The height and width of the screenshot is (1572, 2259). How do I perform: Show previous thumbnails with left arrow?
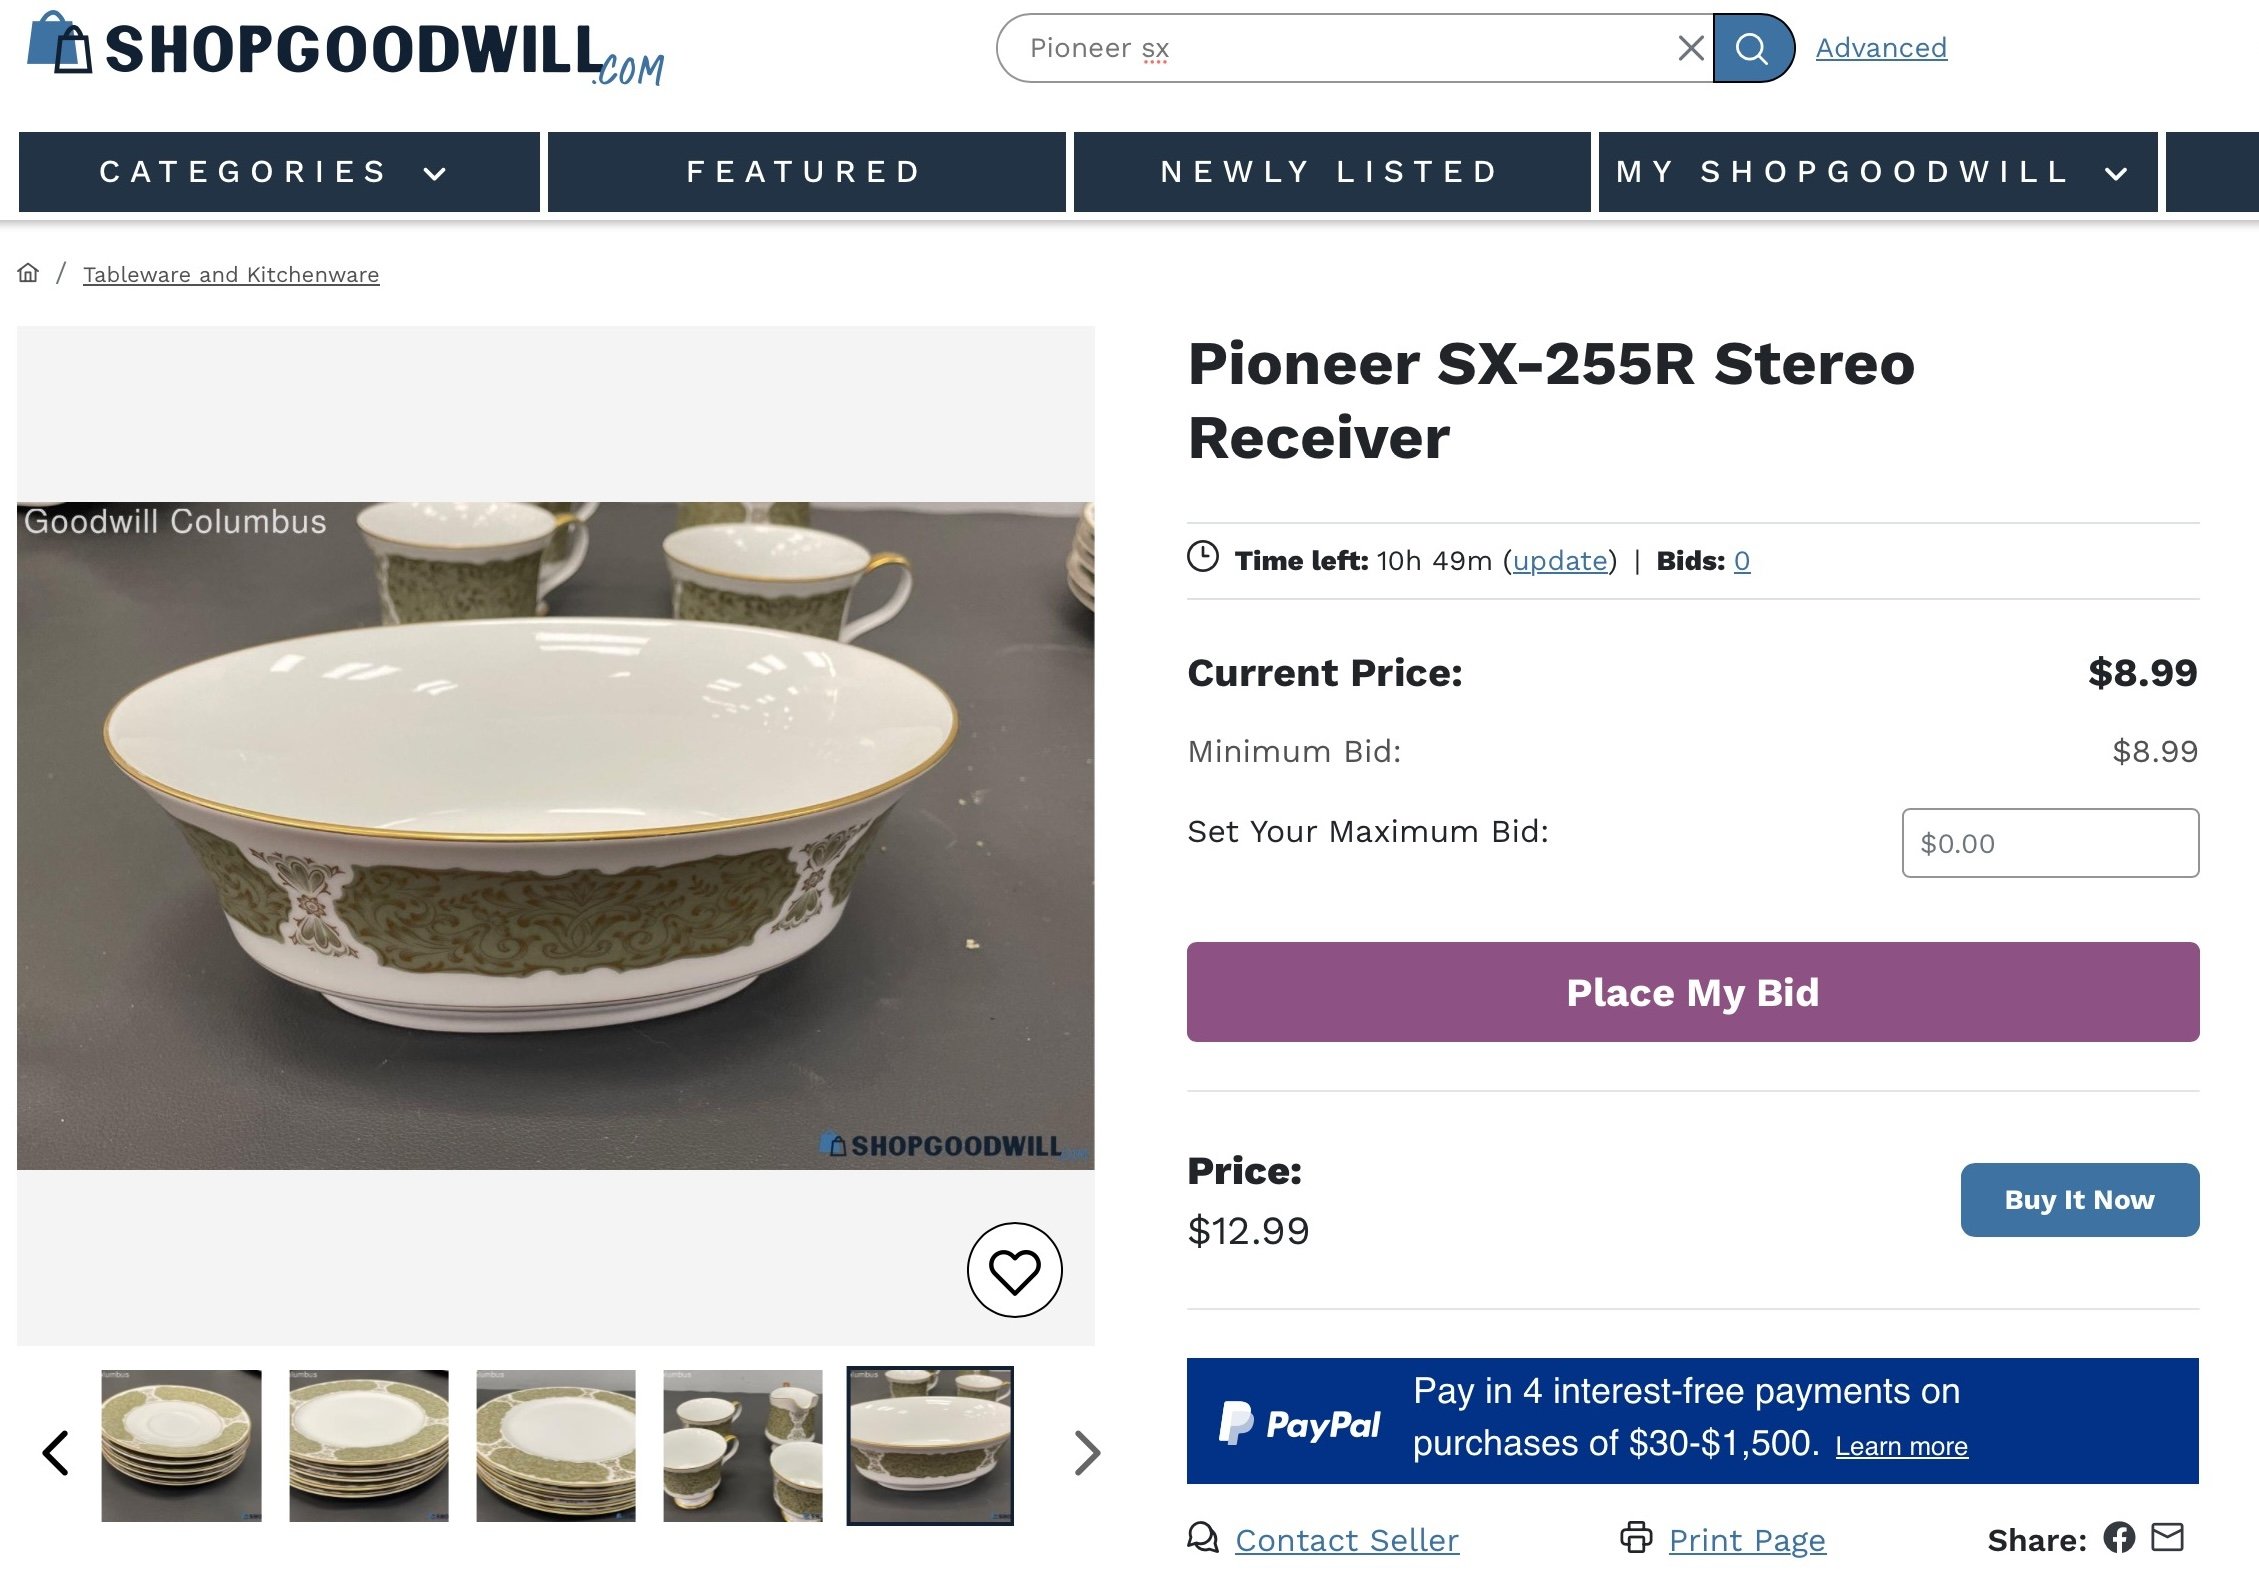56,1452
